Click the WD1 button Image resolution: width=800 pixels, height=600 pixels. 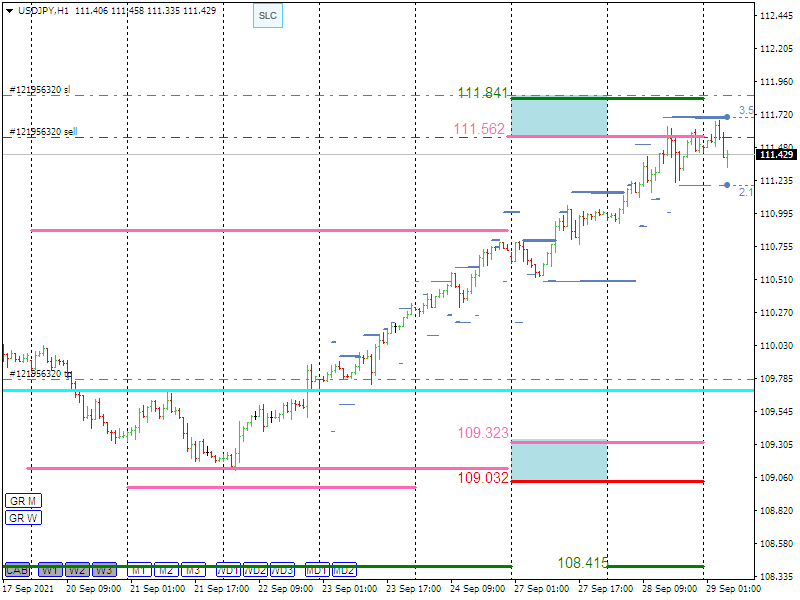[229, 569]
